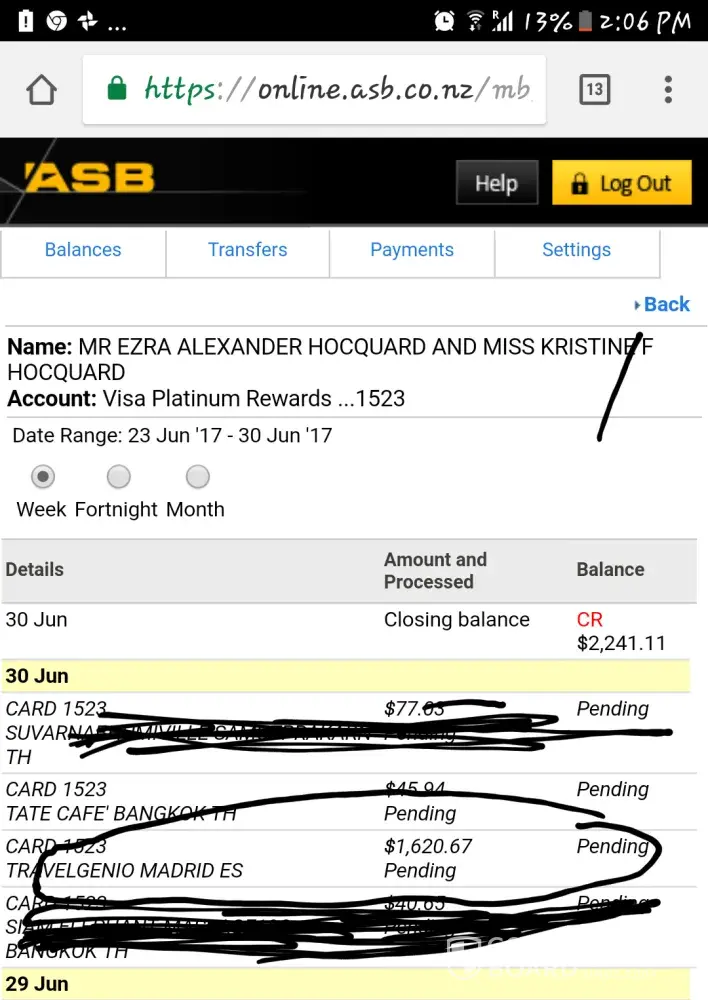Tap the Account Visa Platinum Rewards line
This screenshot has height=1000, width=708.
click(206, 399)
